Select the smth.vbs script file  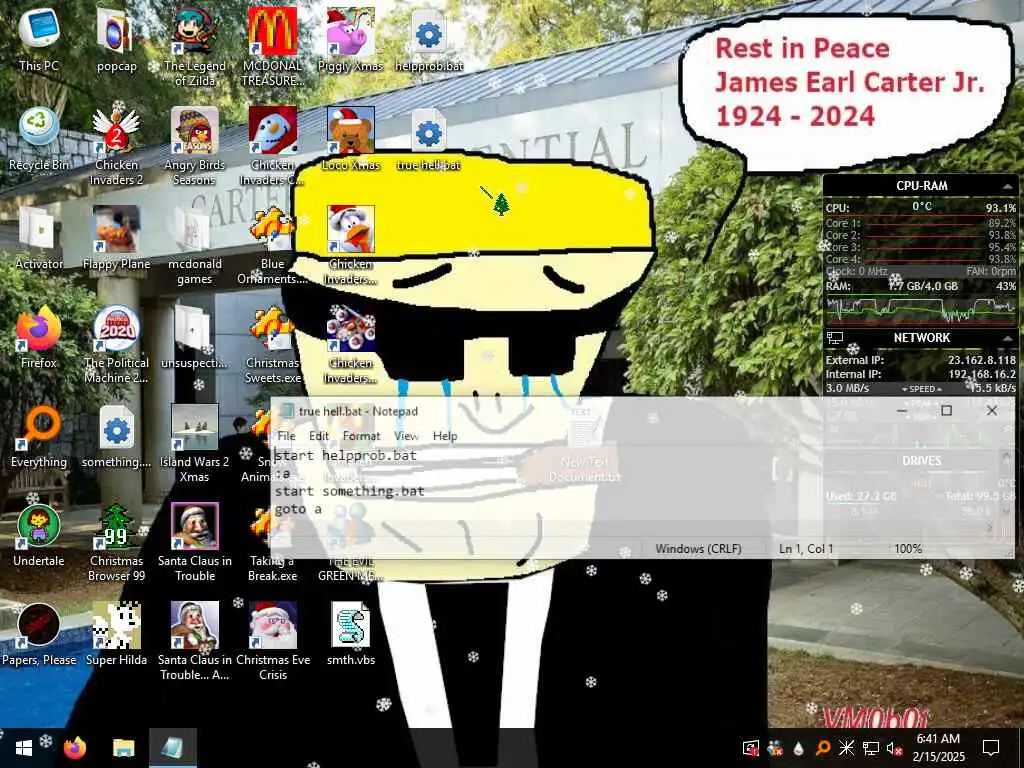[x=351, y=635]
